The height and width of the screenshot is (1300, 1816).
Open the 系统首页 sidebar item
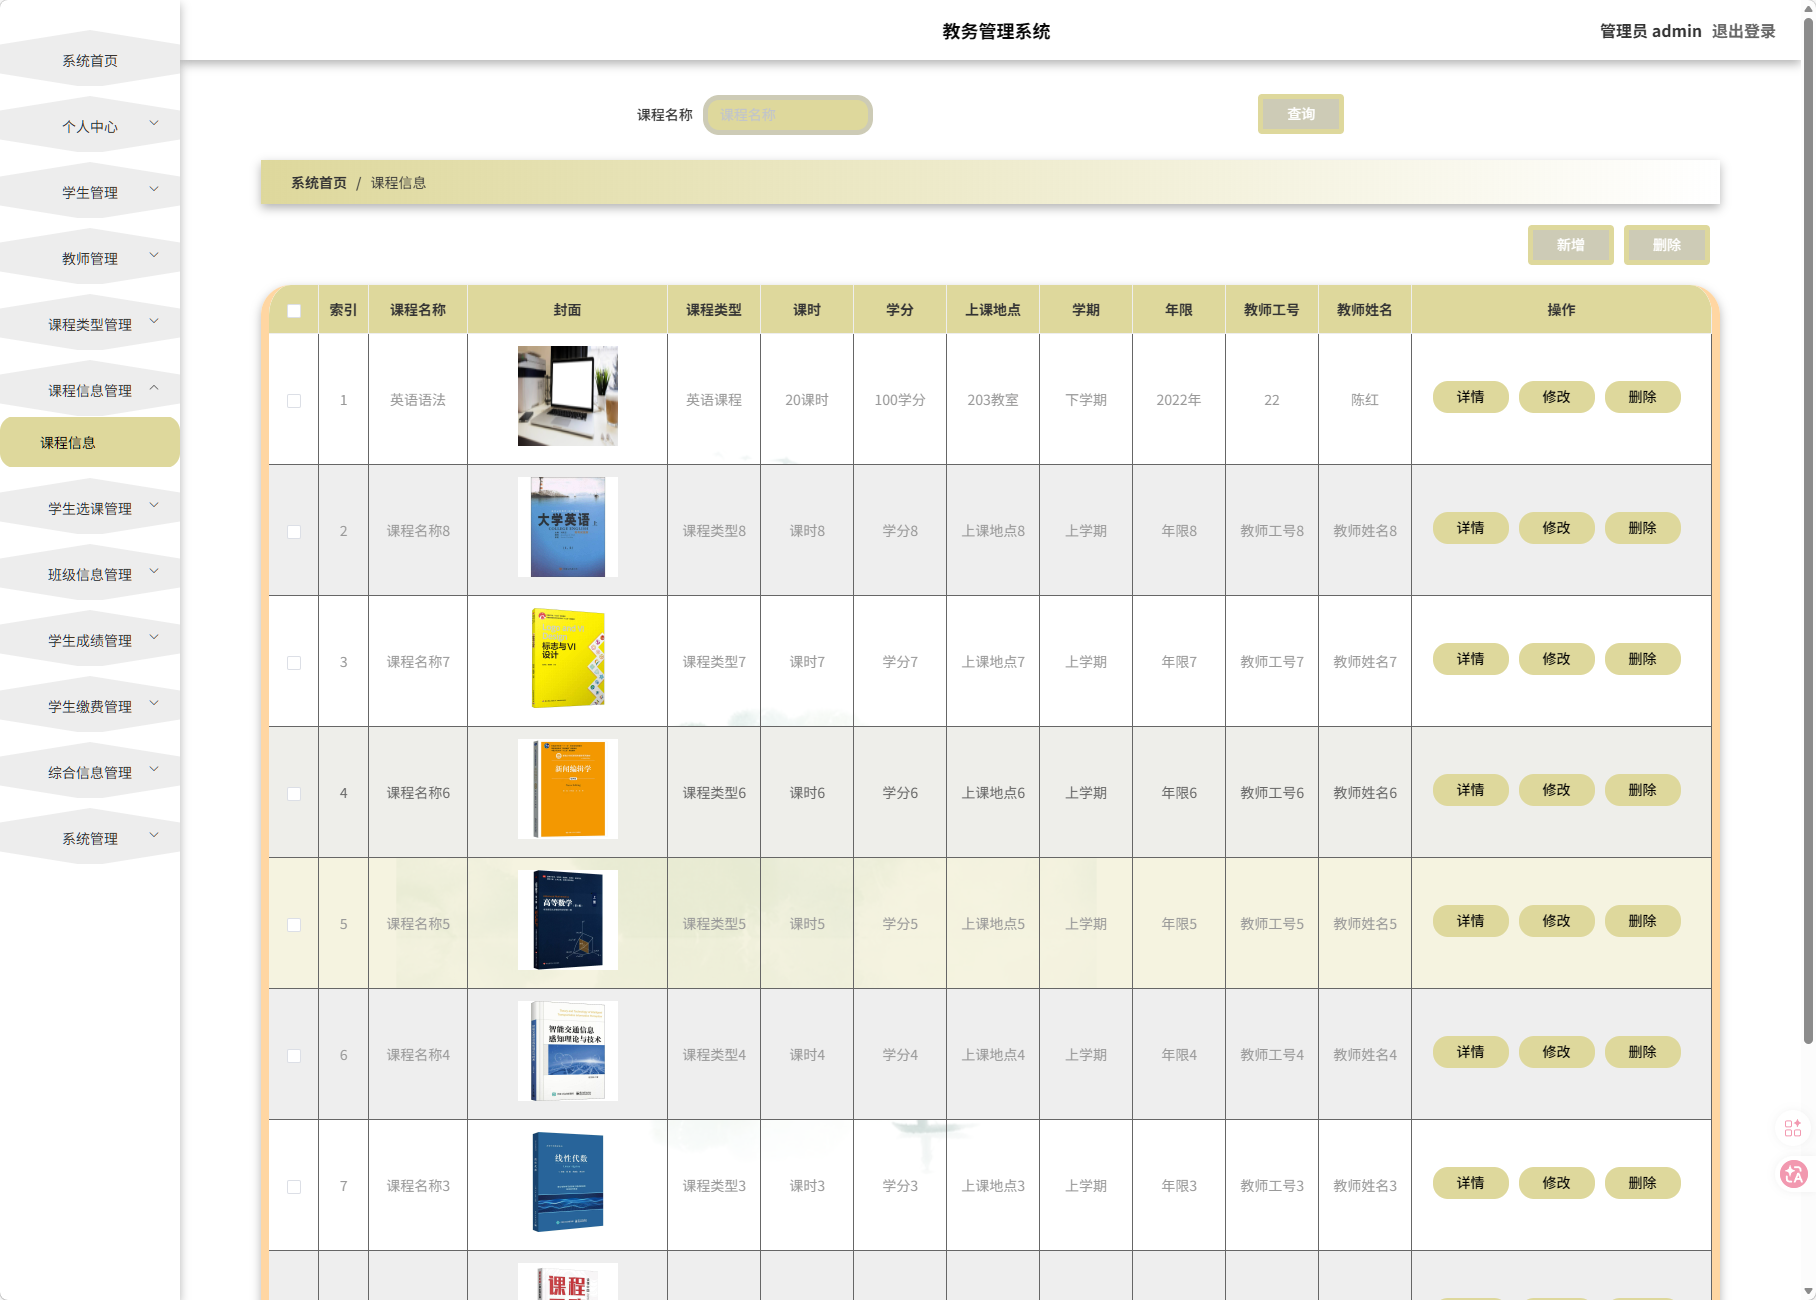pyautogui.click(x=90, y=60)
